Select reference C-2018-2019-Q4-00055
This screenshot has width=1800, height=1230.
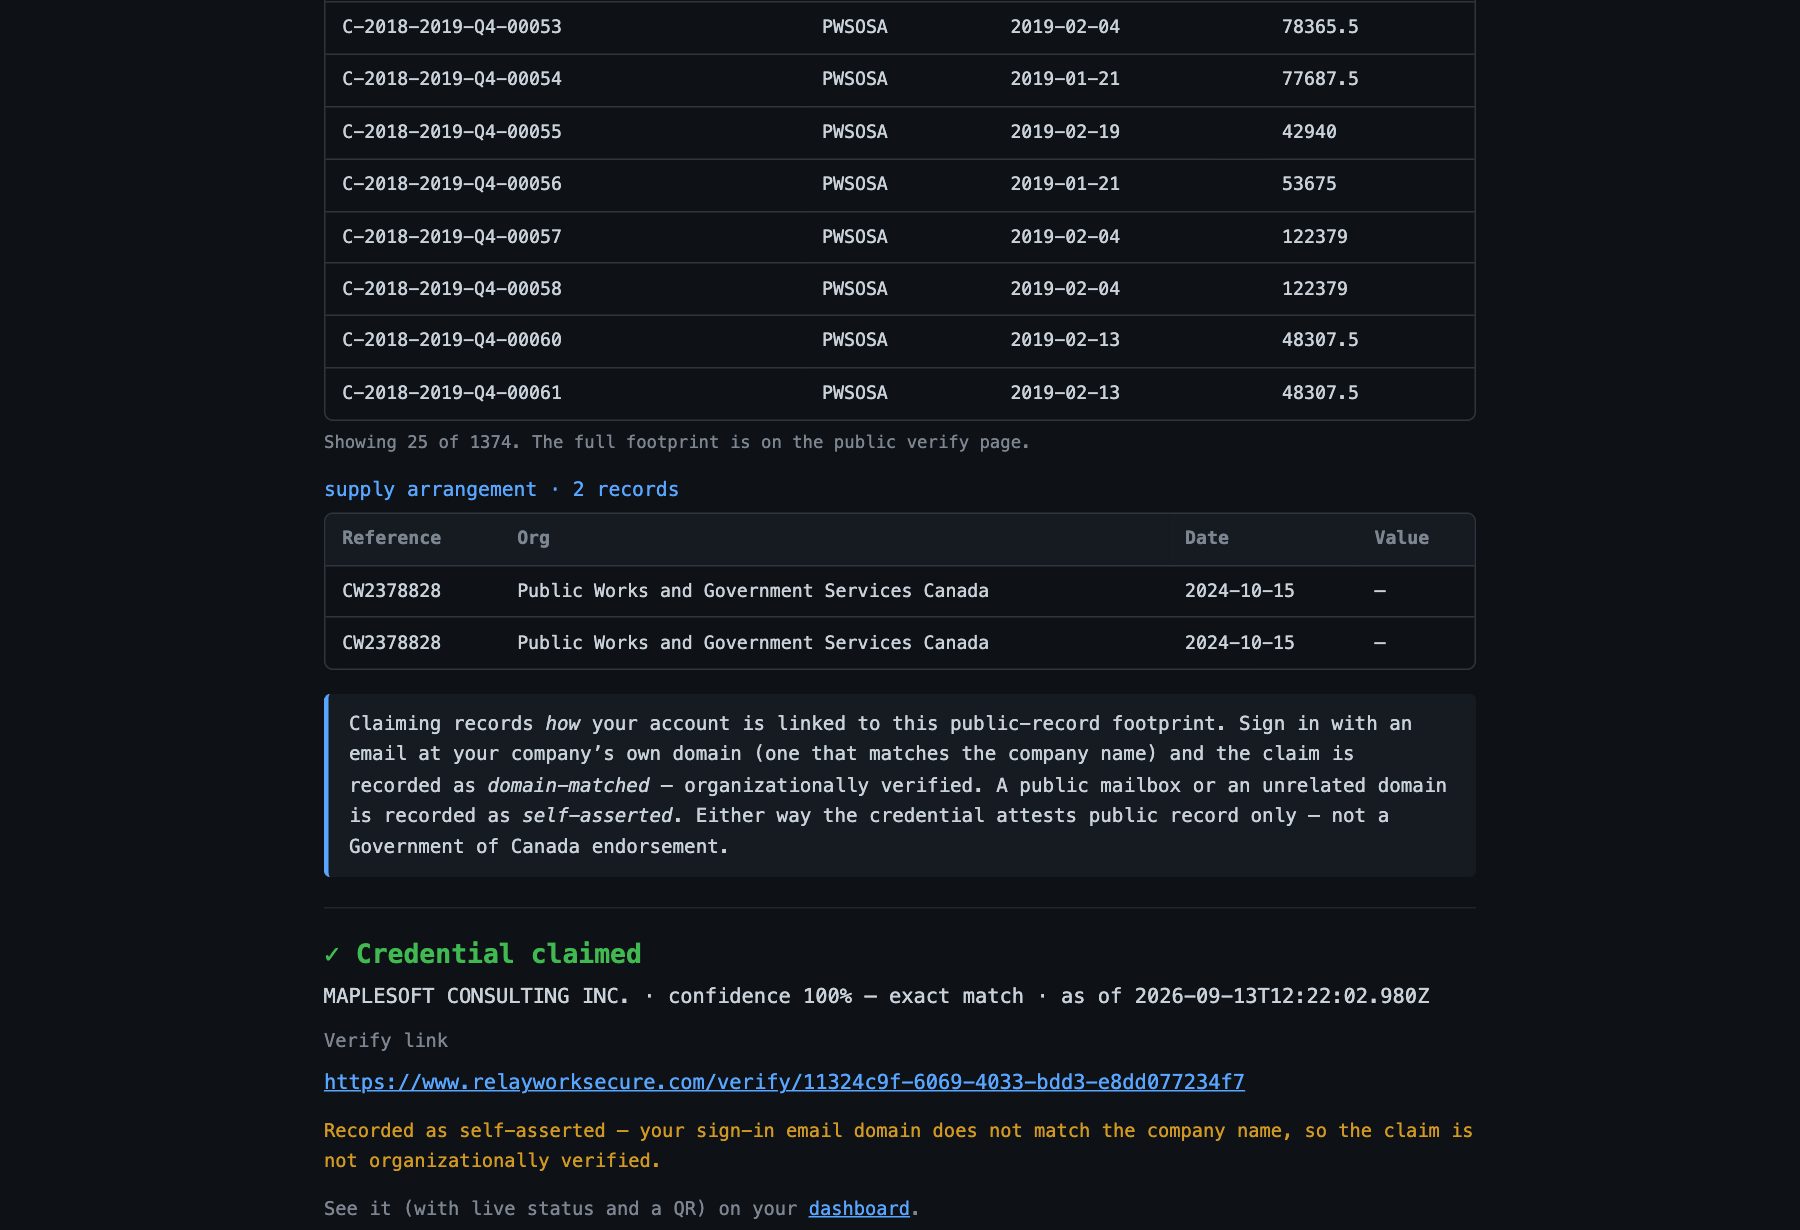coord(452,132)
